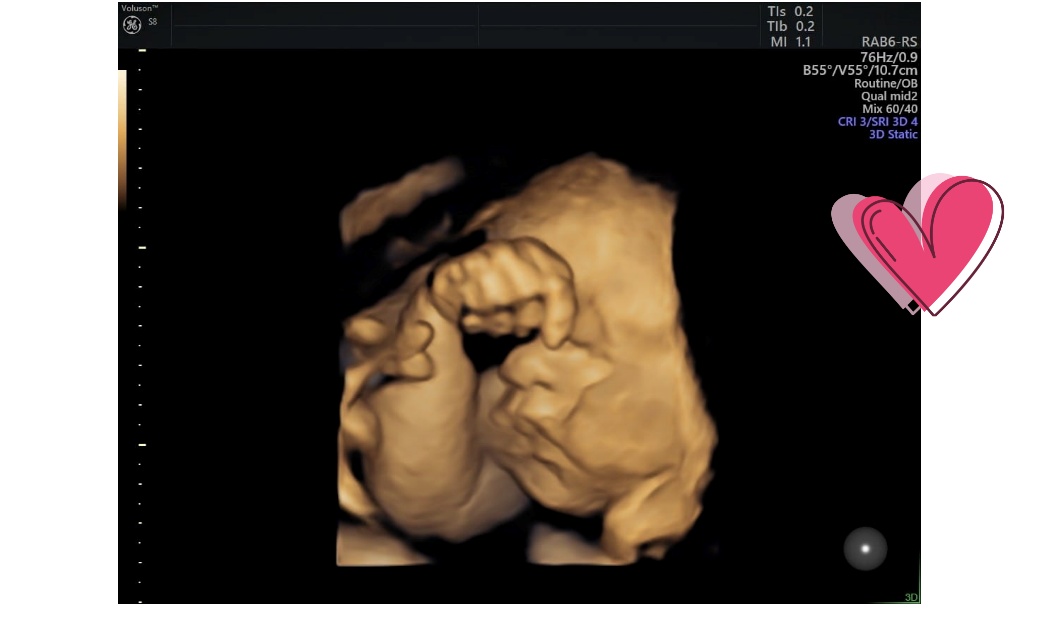Click the 76Hz/0.9 frame rate text

coord(889,57)
